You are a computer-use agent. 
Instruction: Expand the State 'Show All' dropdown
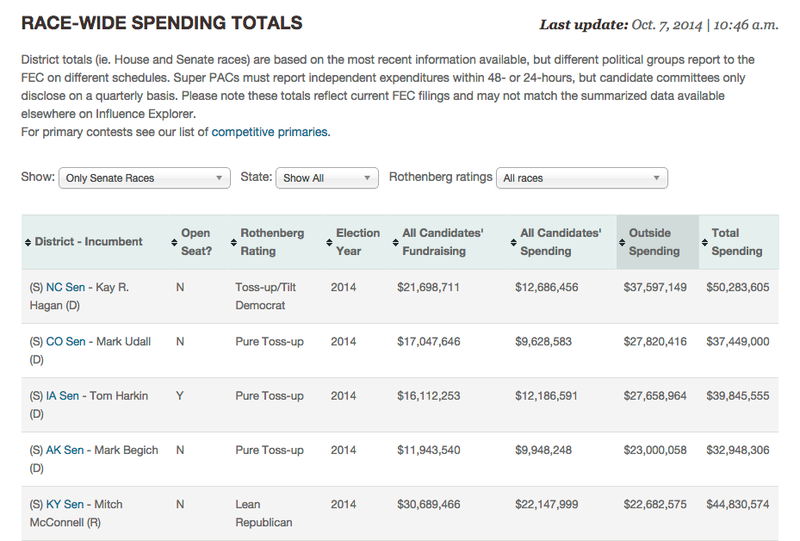(327, 178)
